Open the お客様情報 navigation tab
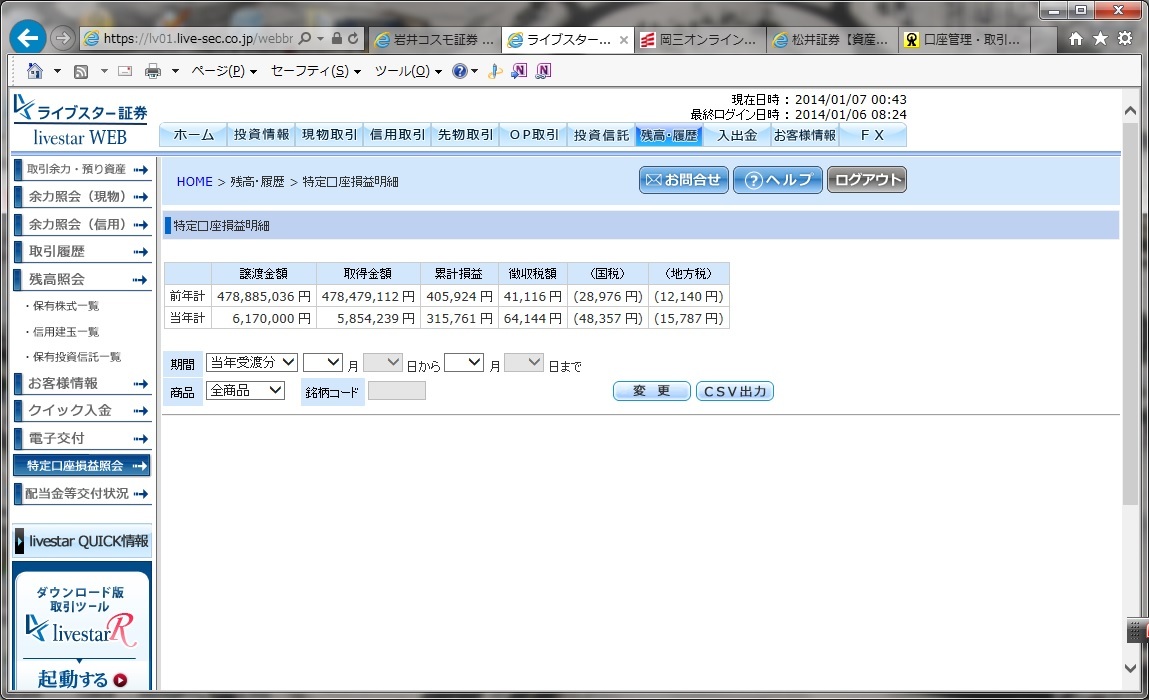 tap(805, 135)
